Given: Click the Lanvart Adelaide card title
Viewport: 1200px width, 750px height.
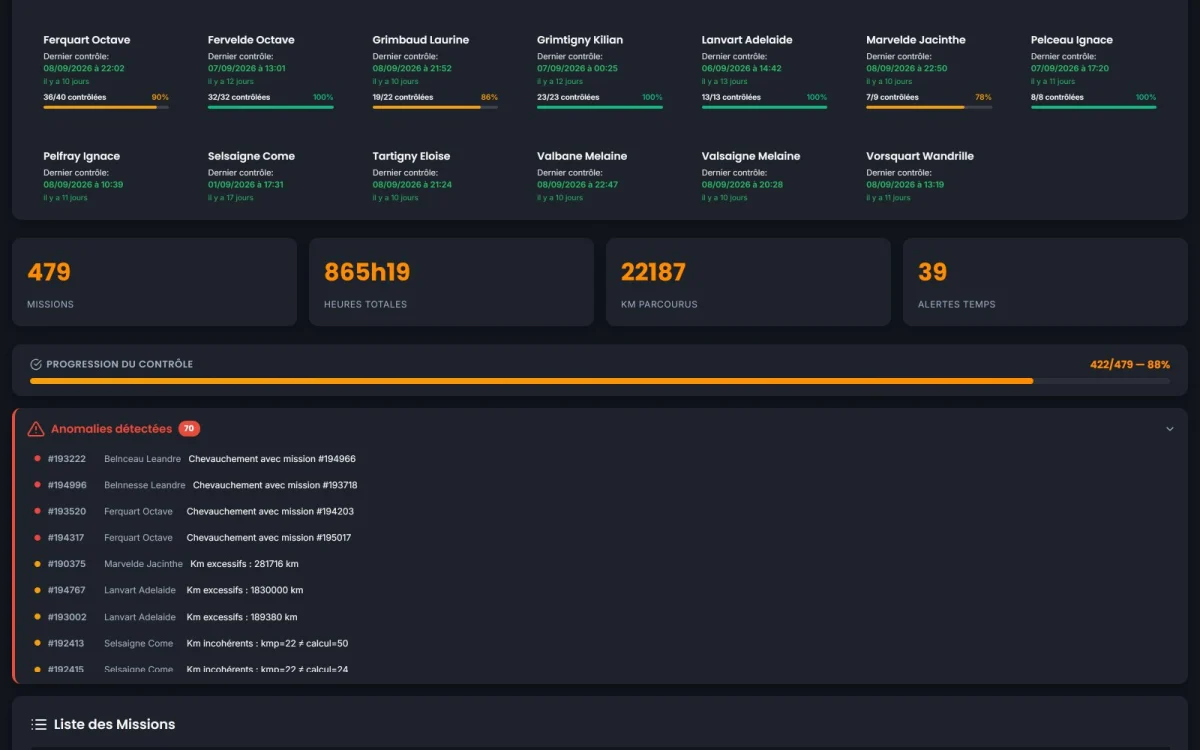Looking at the screenshot, I should coord(747,40).
